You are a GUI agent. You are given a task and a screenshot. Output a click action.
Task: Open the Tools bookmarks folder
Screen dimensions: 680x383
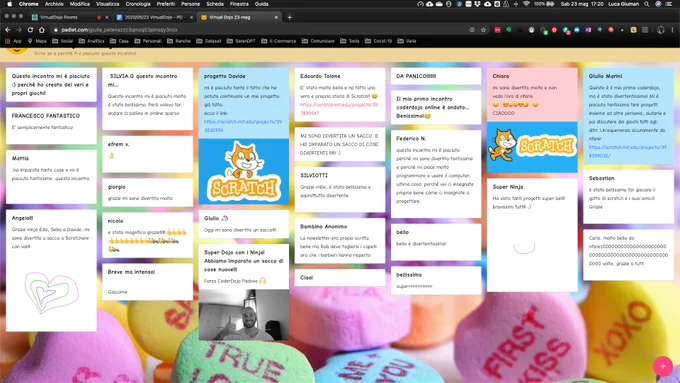(350, 41)
